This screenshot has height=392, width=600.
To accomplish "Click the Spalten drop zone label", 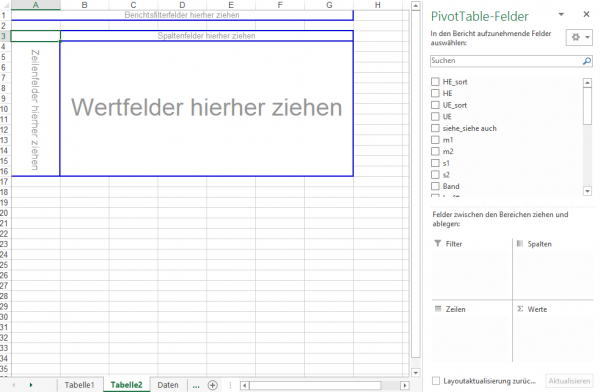I will point(540,244).
